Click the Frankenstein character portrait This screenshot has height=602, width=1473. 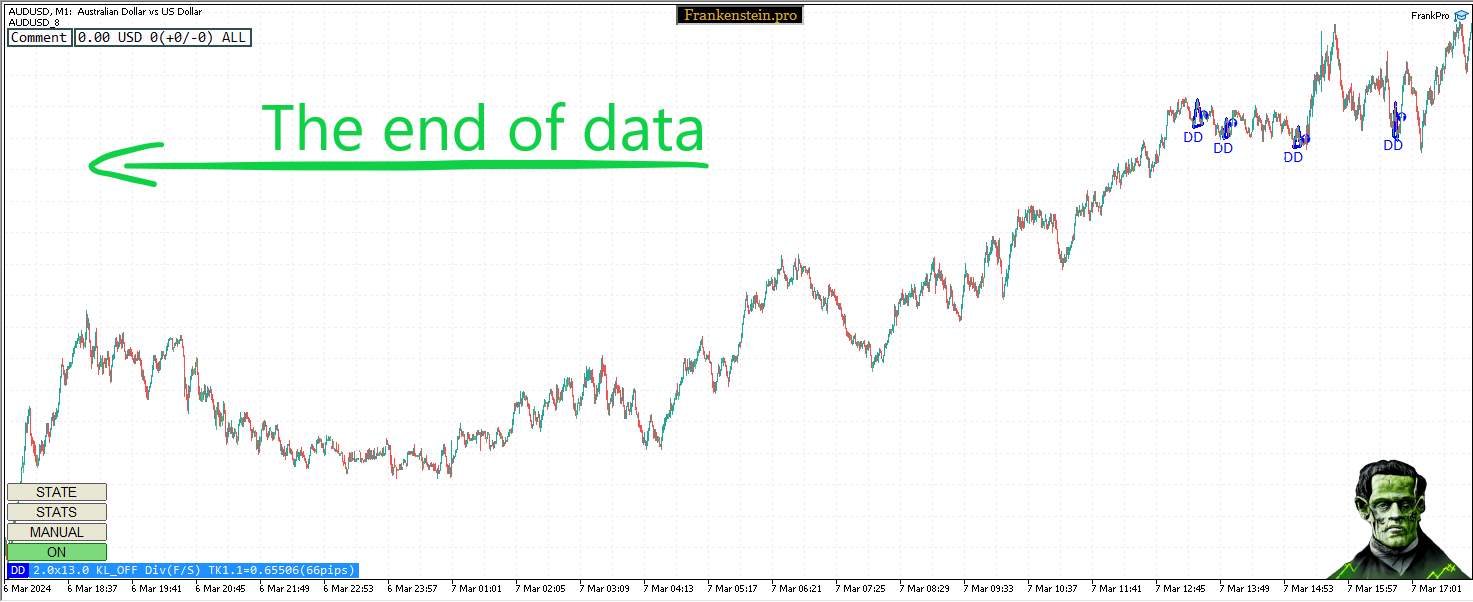(1398, 520)
